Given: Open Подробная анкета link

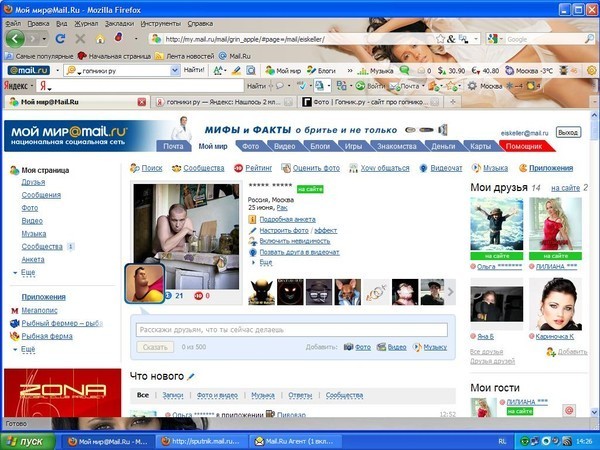Looking at the screenshot, I should point(287,220).
